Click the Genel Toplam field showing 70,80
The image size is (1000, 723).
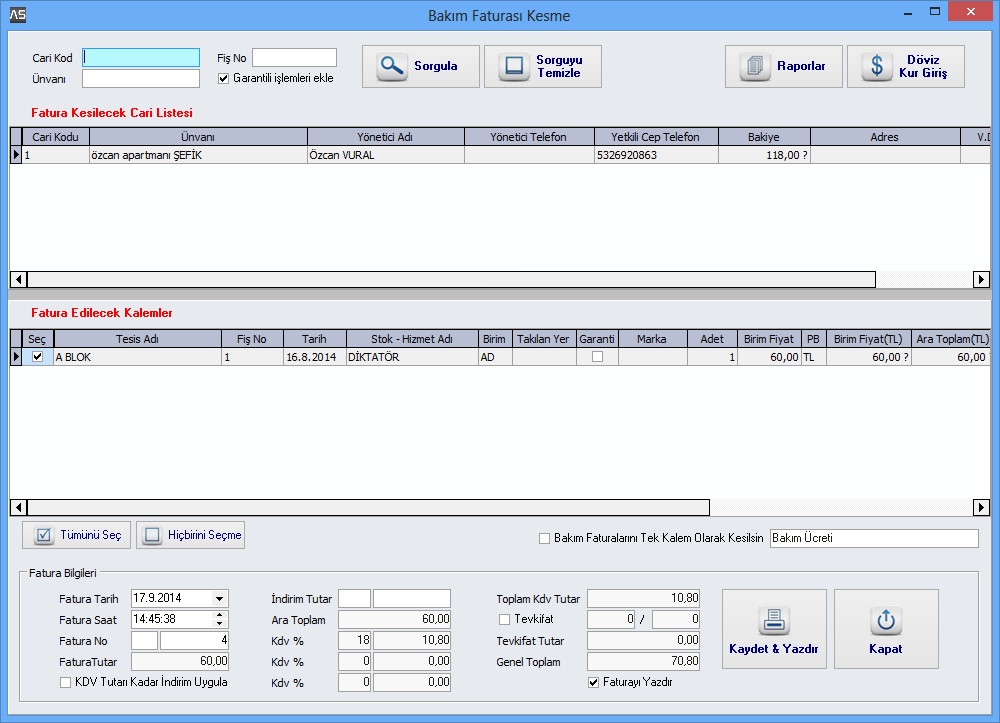click(643, 661)
